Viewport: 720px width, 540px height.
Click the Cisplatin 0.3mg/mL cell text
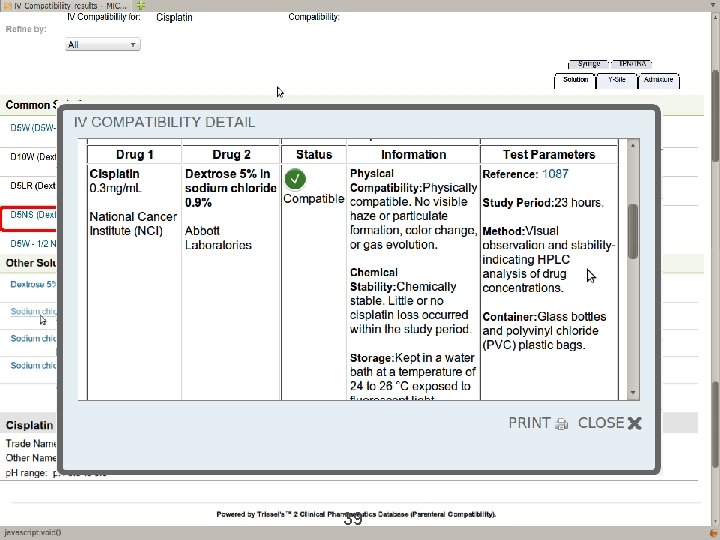115,181
